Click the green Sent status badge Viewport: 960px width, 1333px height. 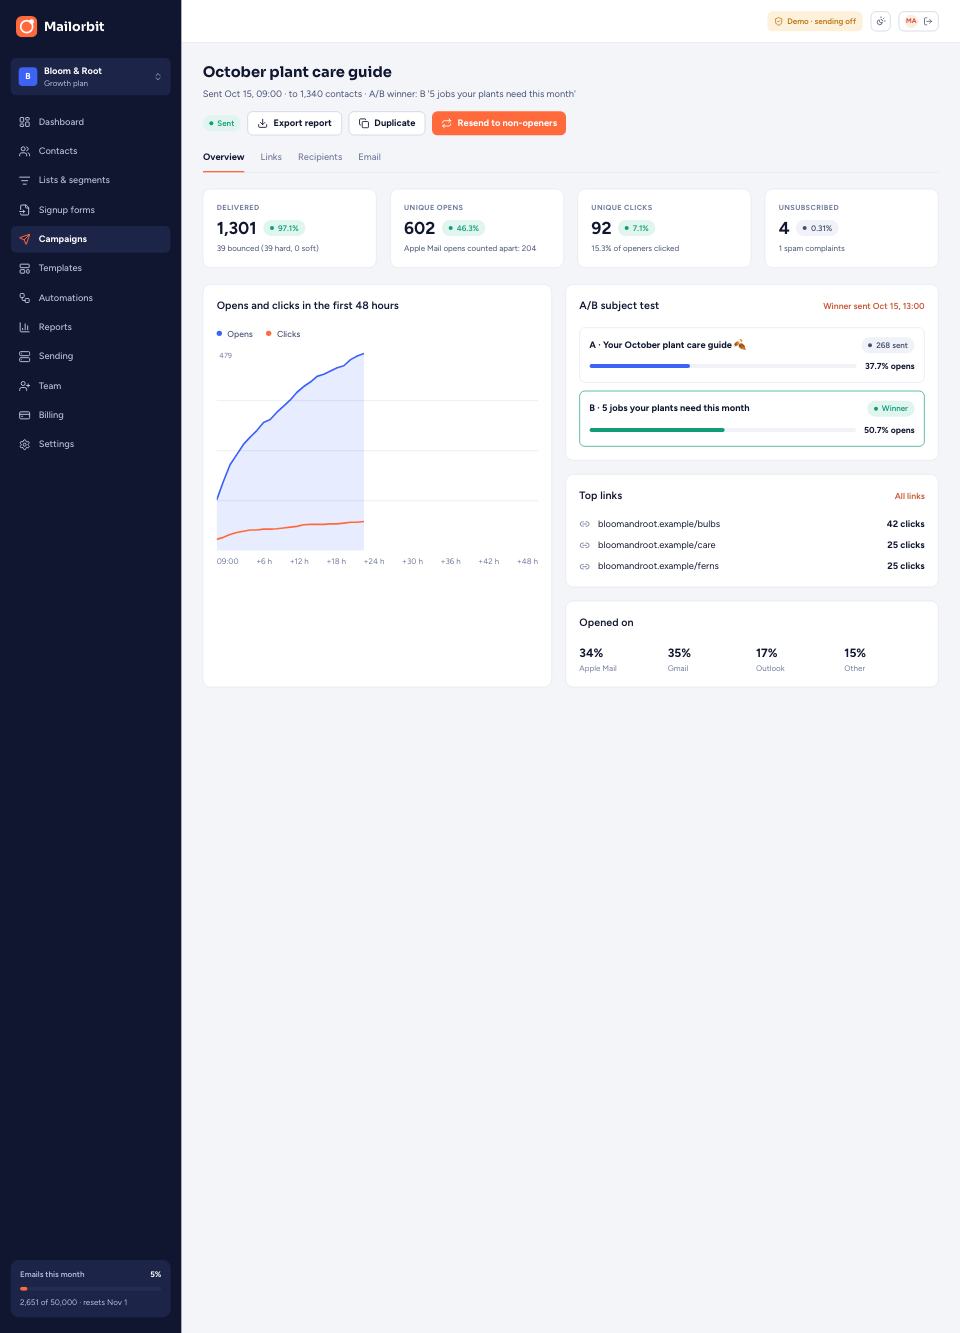[x=221, y=123]
